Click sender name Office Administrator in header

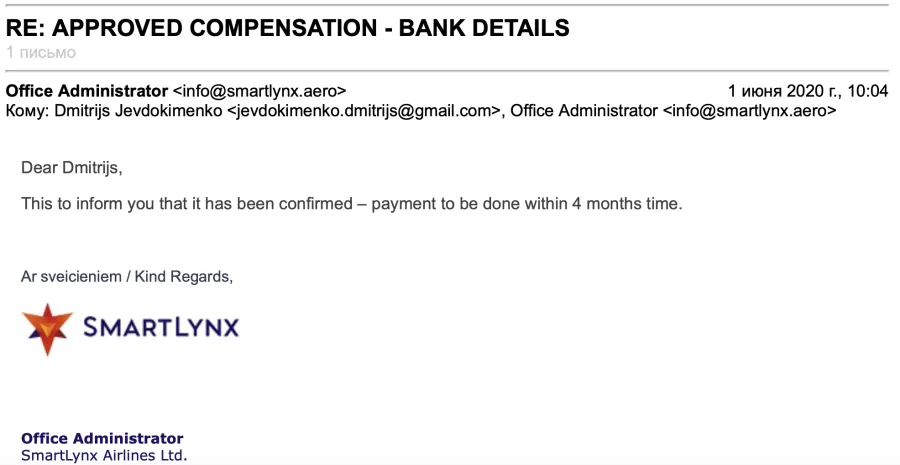coord(87,91)
